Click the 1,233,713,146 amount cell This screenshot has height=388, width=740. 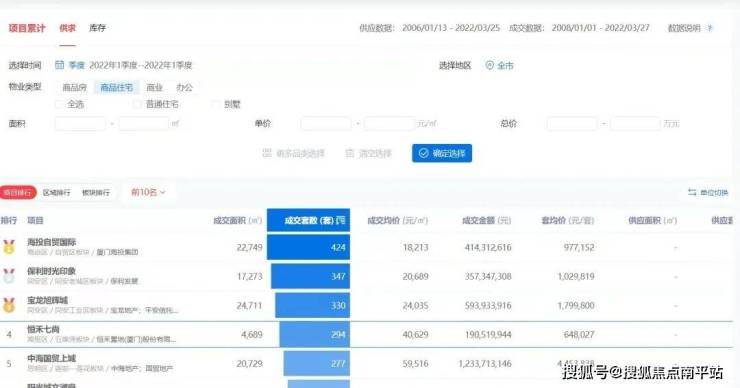485,364
